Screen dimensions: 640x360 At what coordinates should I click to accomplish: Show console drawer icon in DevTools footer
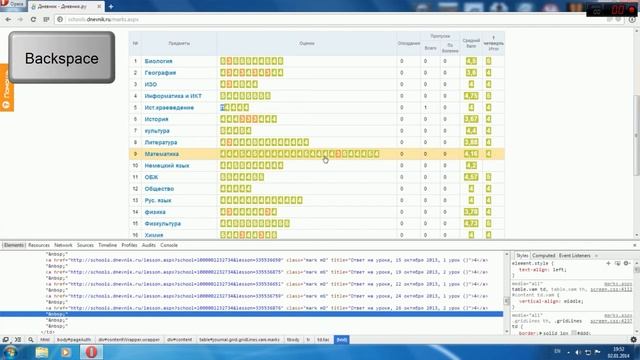point(18,340)
